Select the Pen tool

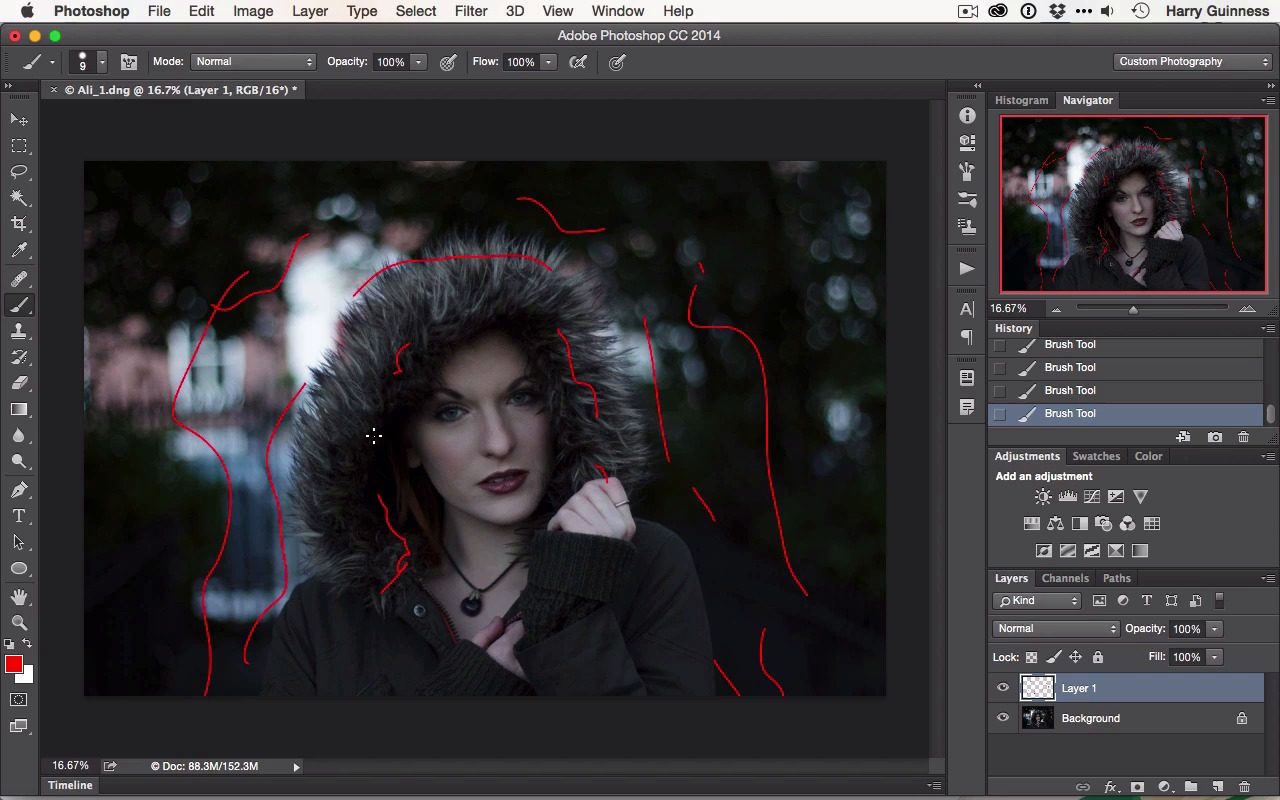tap(19, 490)
